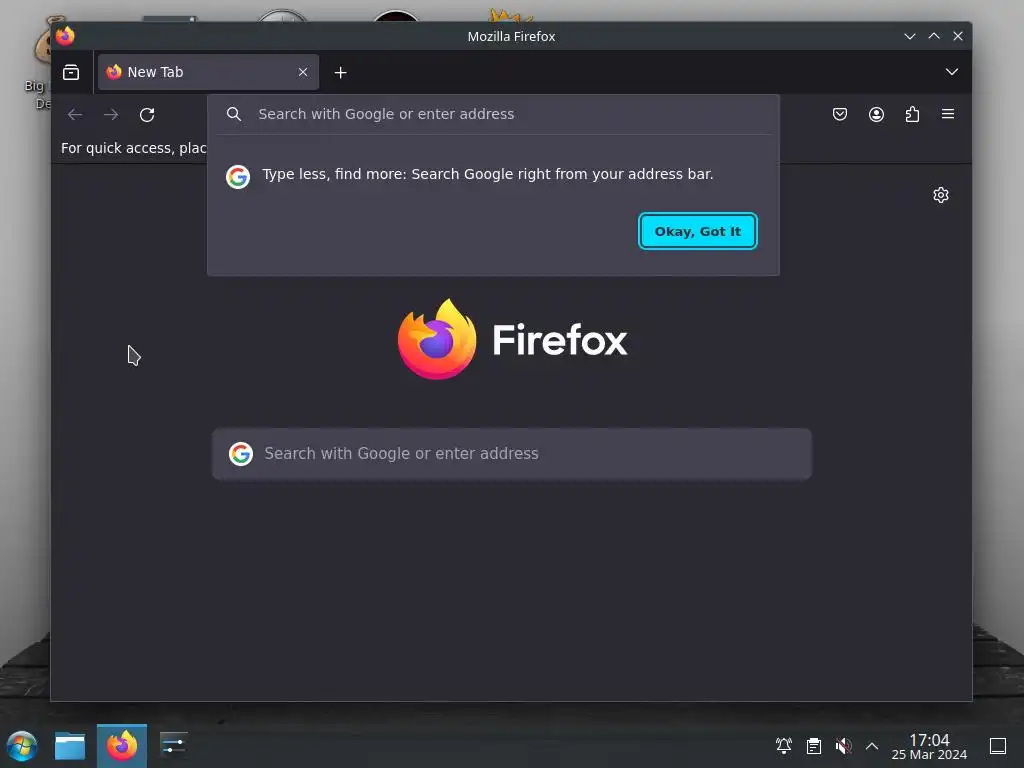
Task: Open clipboard tray icon
Action: click(x=814, y=745)
